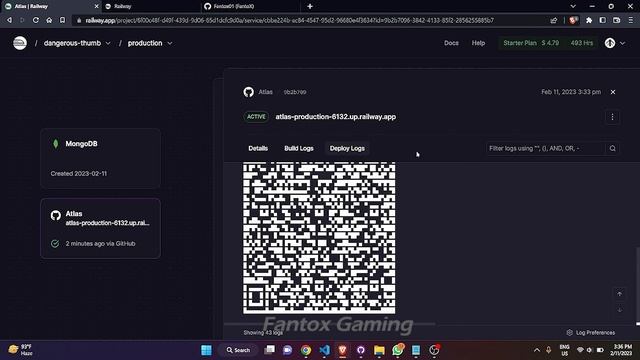This screenshot has height=360, width=640.
Task: Click the green deploy success checkmark
Action: 55,244
